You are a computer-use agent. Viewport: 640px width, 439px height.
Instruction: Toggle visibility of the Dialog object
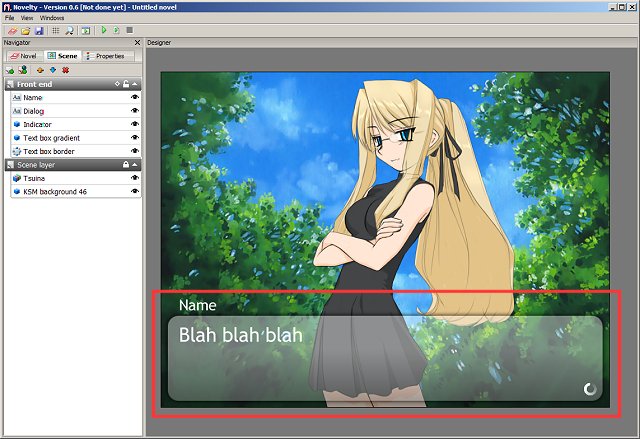pos(134,111)
